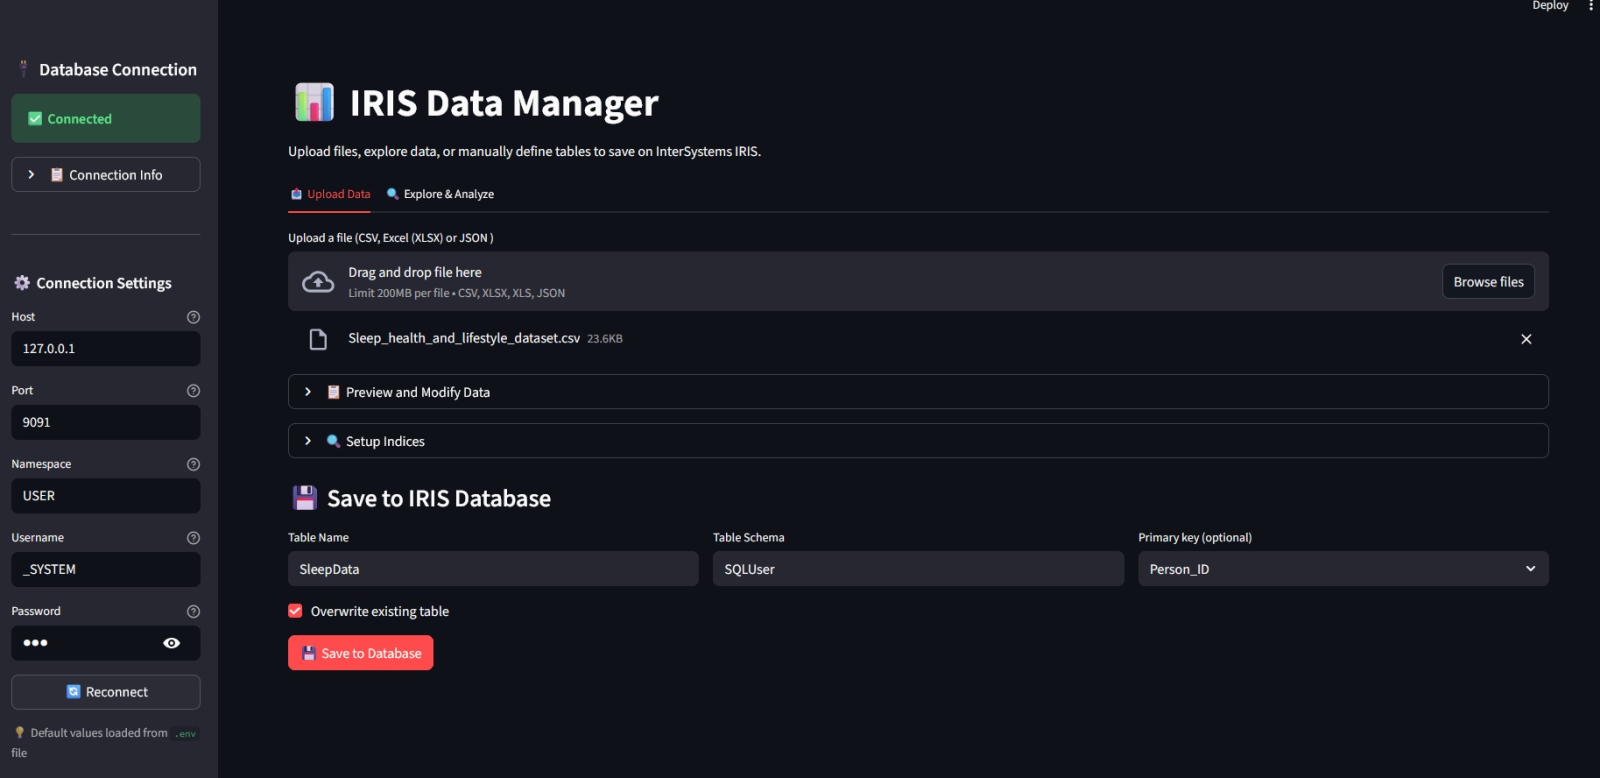Click the Namespace help question icon
This screenshot has height=778, width=1600.
193,464
